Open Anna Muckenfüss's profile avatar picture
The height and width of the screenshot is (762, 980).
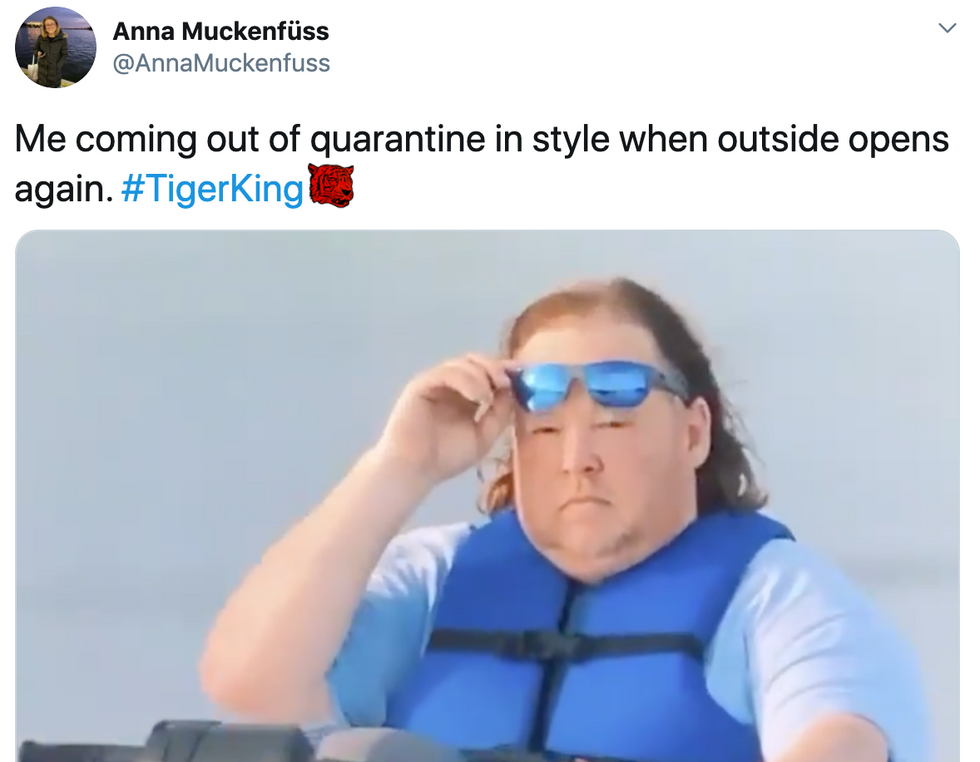coord(56,48)
